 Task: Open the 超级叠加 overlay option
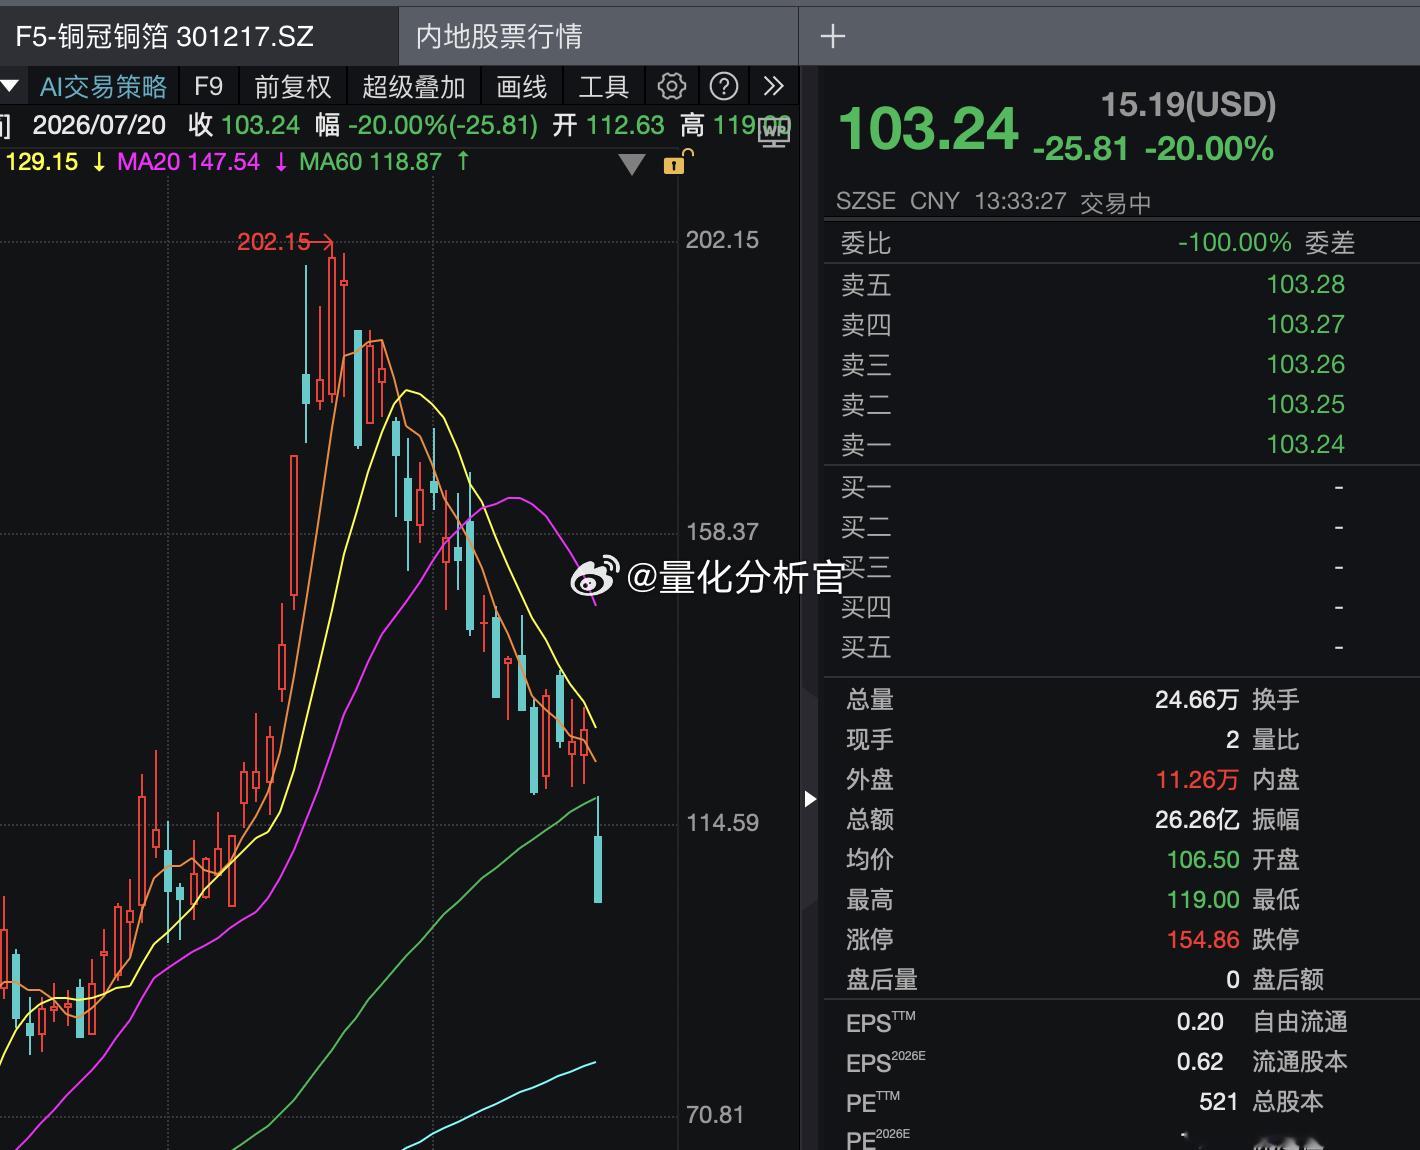[413, 87]
